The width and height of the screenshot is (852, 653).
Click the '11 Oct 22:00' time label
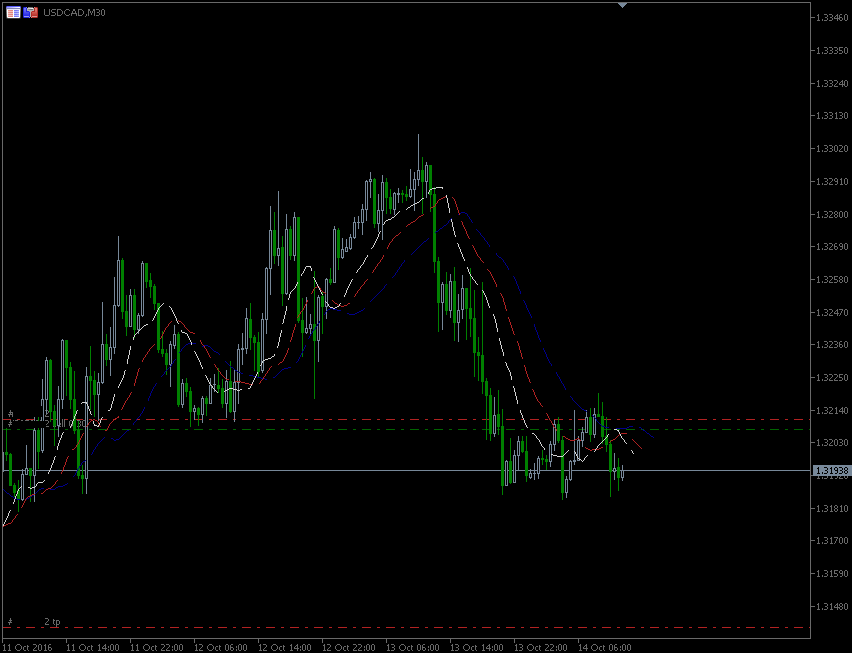[156, 648]
